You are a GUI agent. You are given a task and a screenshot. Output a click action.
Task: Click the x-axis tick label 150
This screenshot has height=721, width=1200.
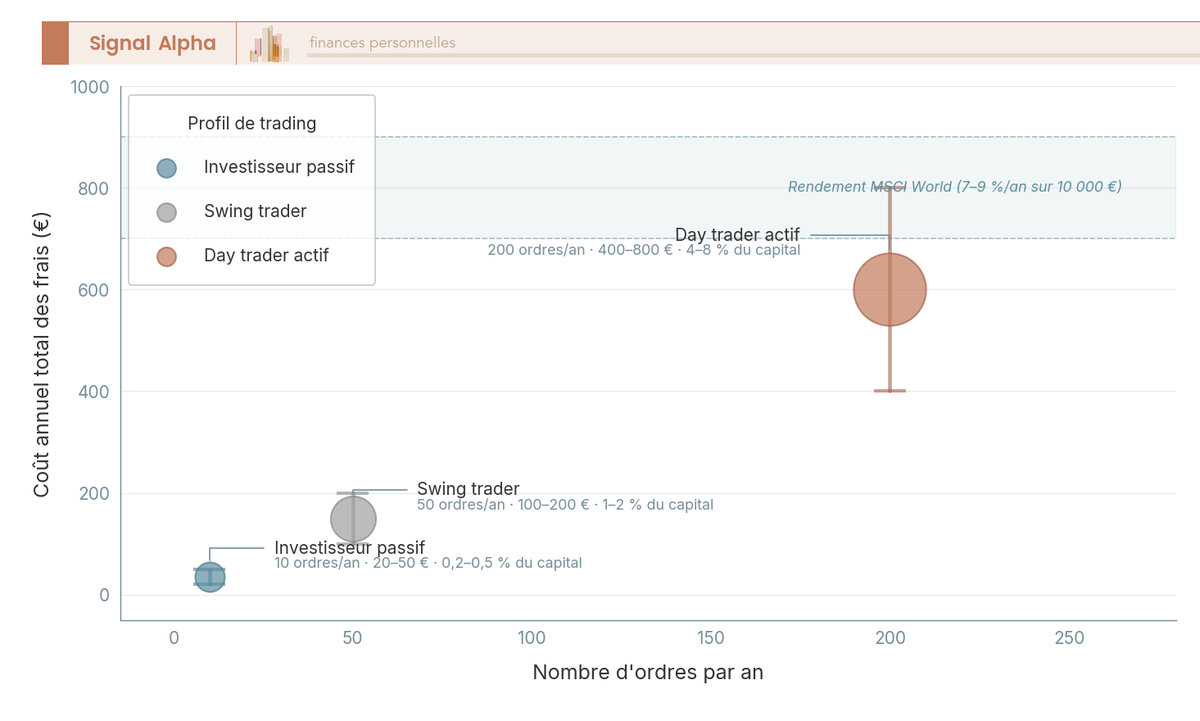click(711, 638)
